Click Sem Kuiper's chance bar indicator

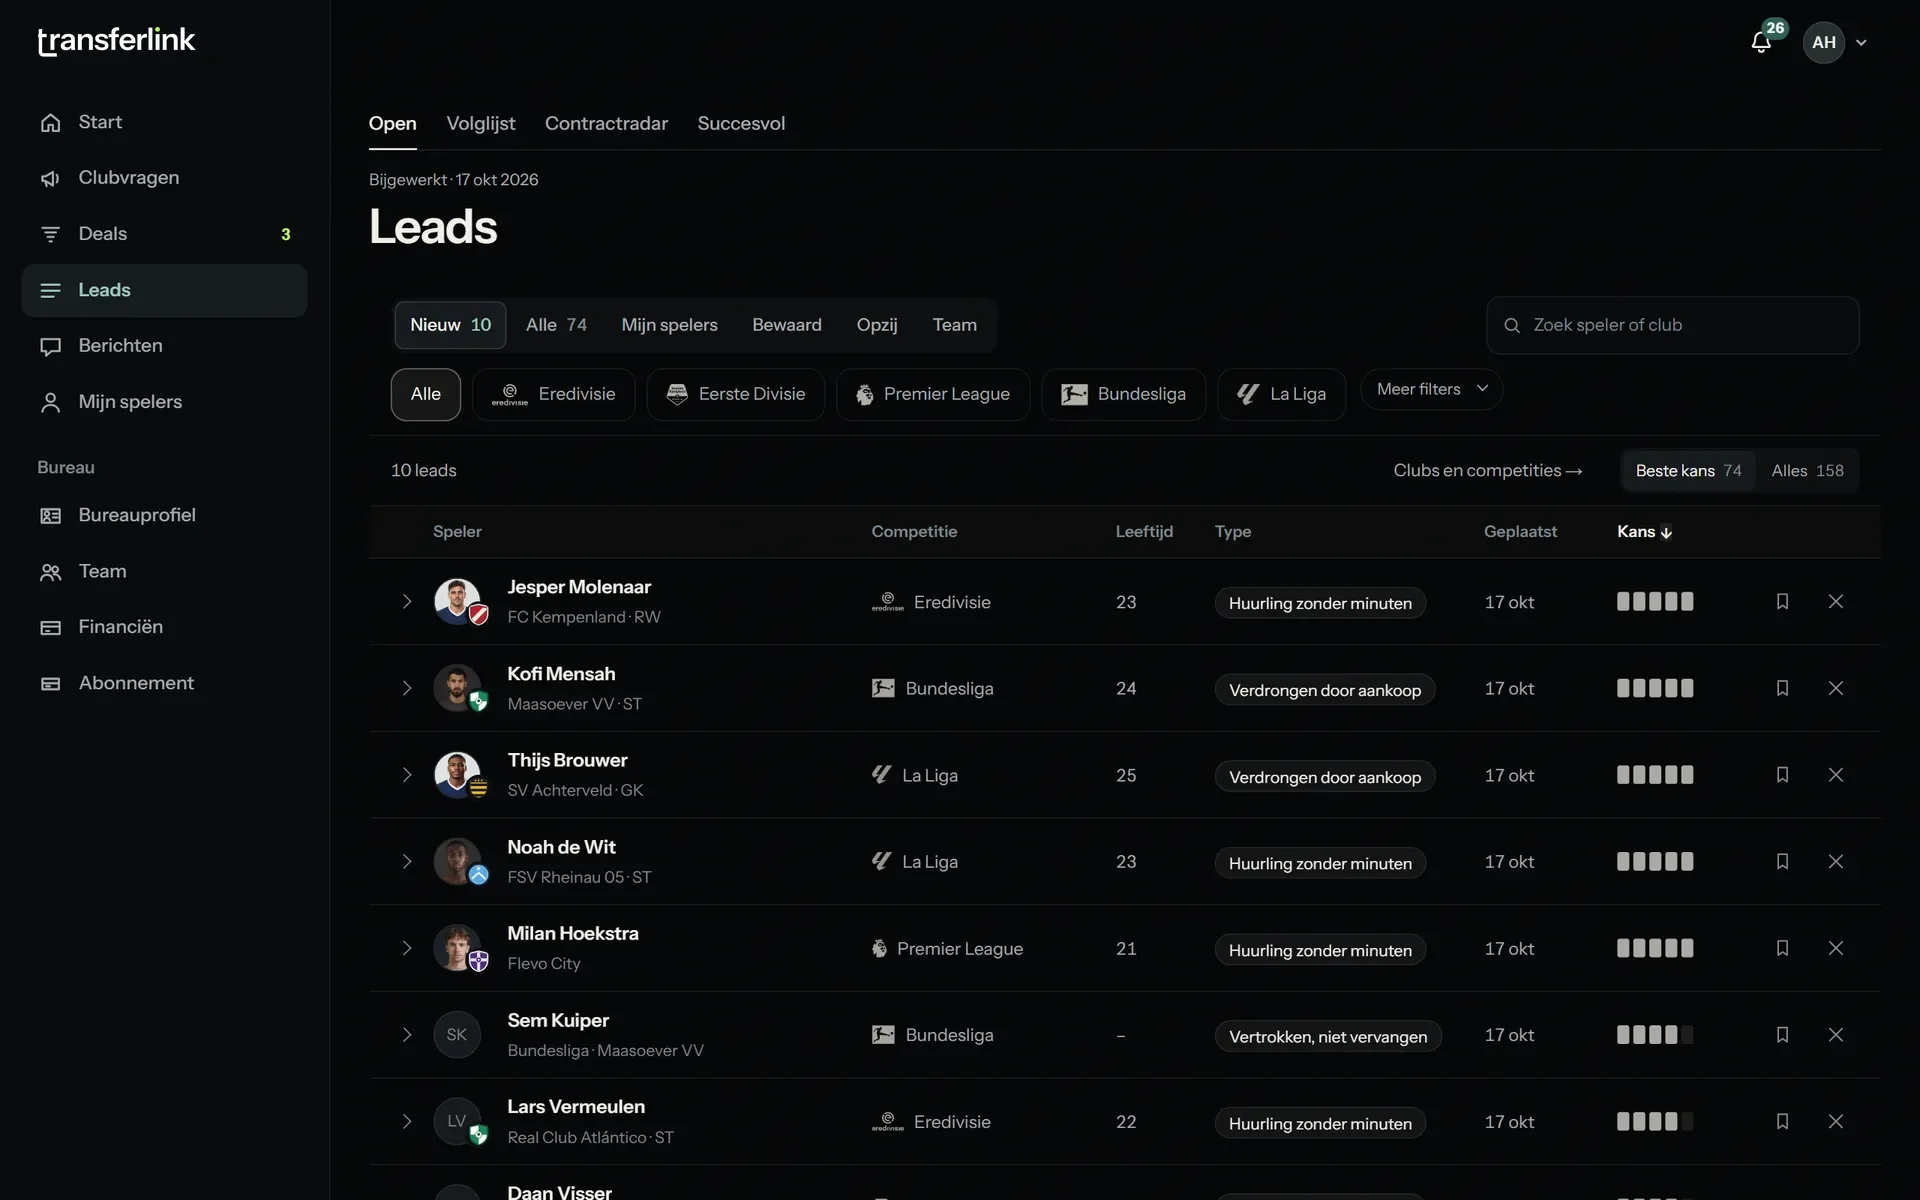pos(1655,1035)
